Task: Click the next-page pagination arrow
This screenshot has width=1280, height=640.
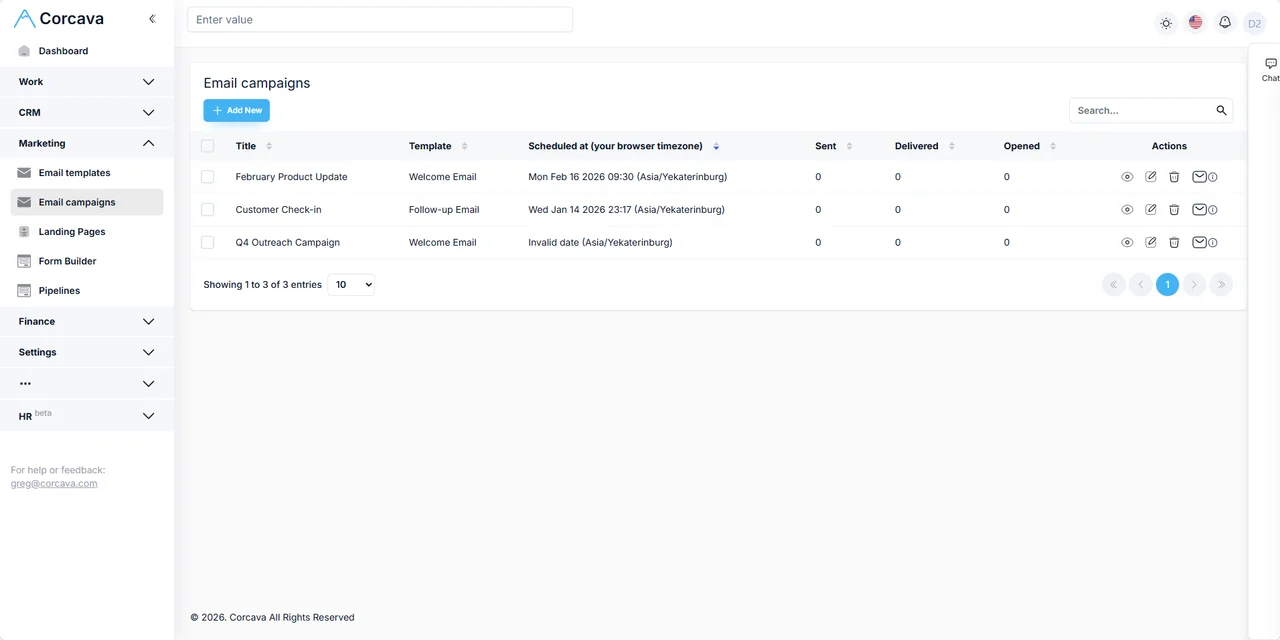Action: tap(1194, 285)
